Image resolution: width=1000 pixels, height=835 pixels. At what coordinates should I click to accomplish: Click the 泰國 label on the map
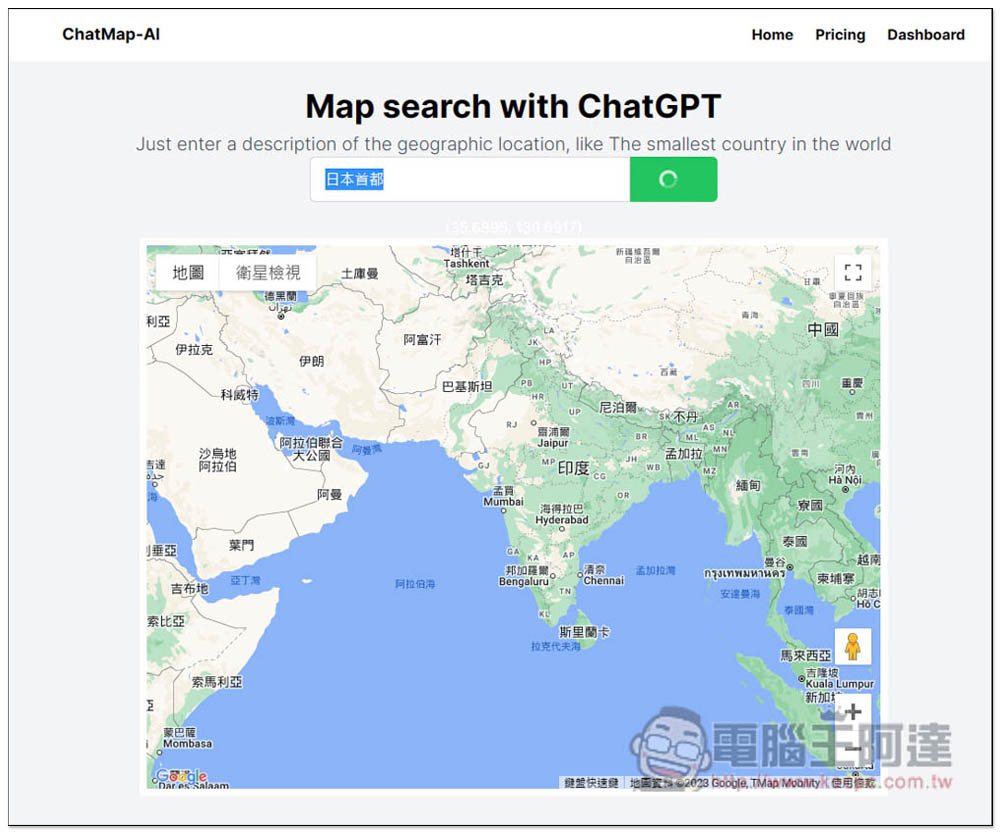coord(795,542)
